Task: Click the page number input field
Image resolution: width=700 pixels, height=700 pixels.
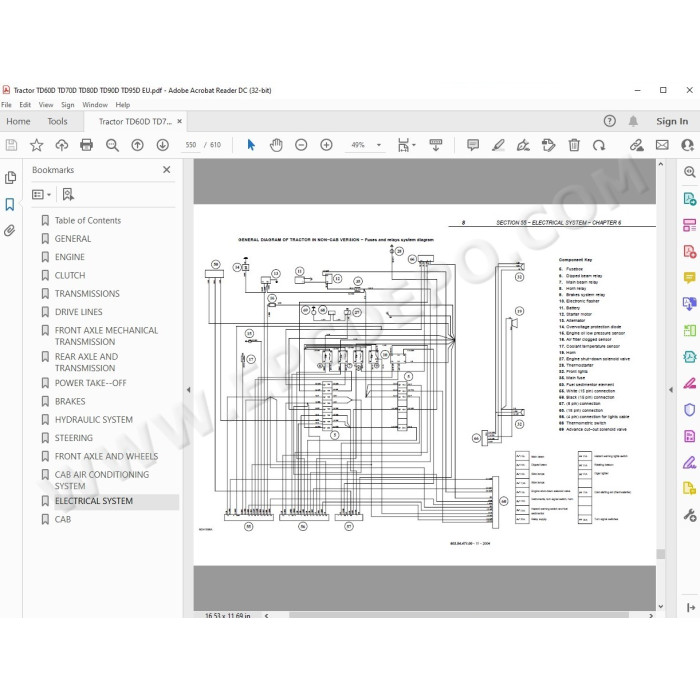Action: coord(191,145)
